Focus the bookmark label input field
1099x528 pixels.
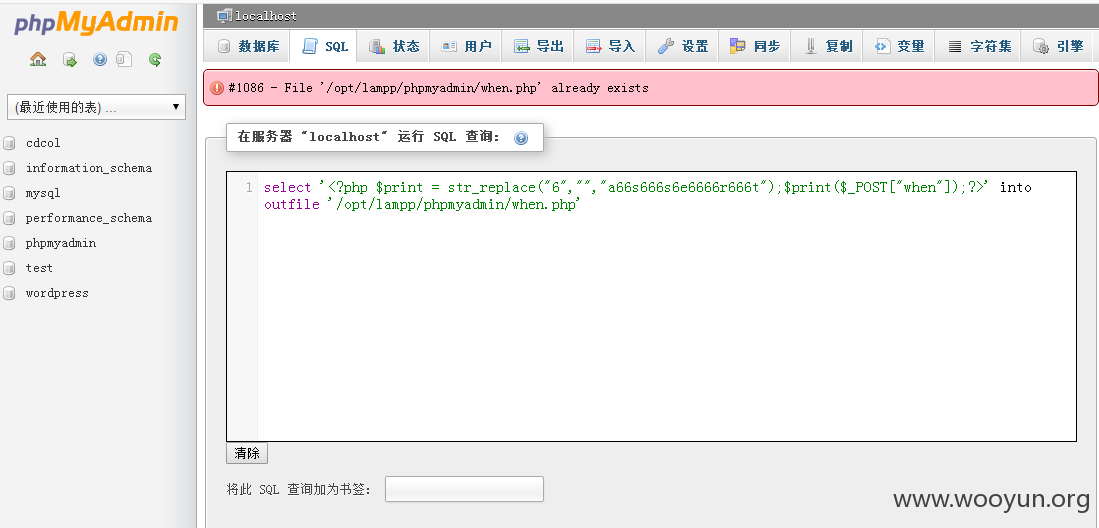tap(465, 489)
